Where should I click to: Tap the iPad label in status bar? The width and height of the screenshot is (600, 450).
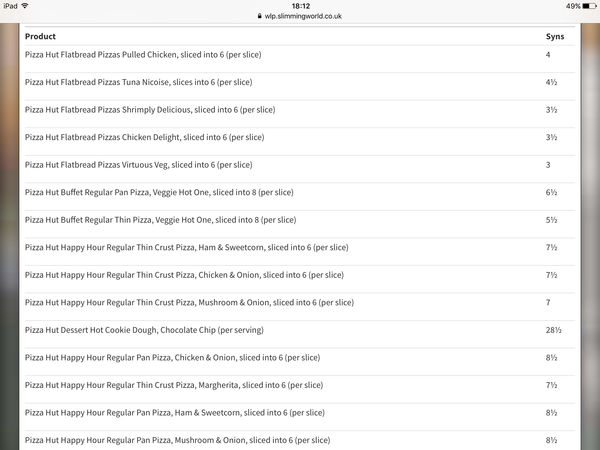pos(10,6)
